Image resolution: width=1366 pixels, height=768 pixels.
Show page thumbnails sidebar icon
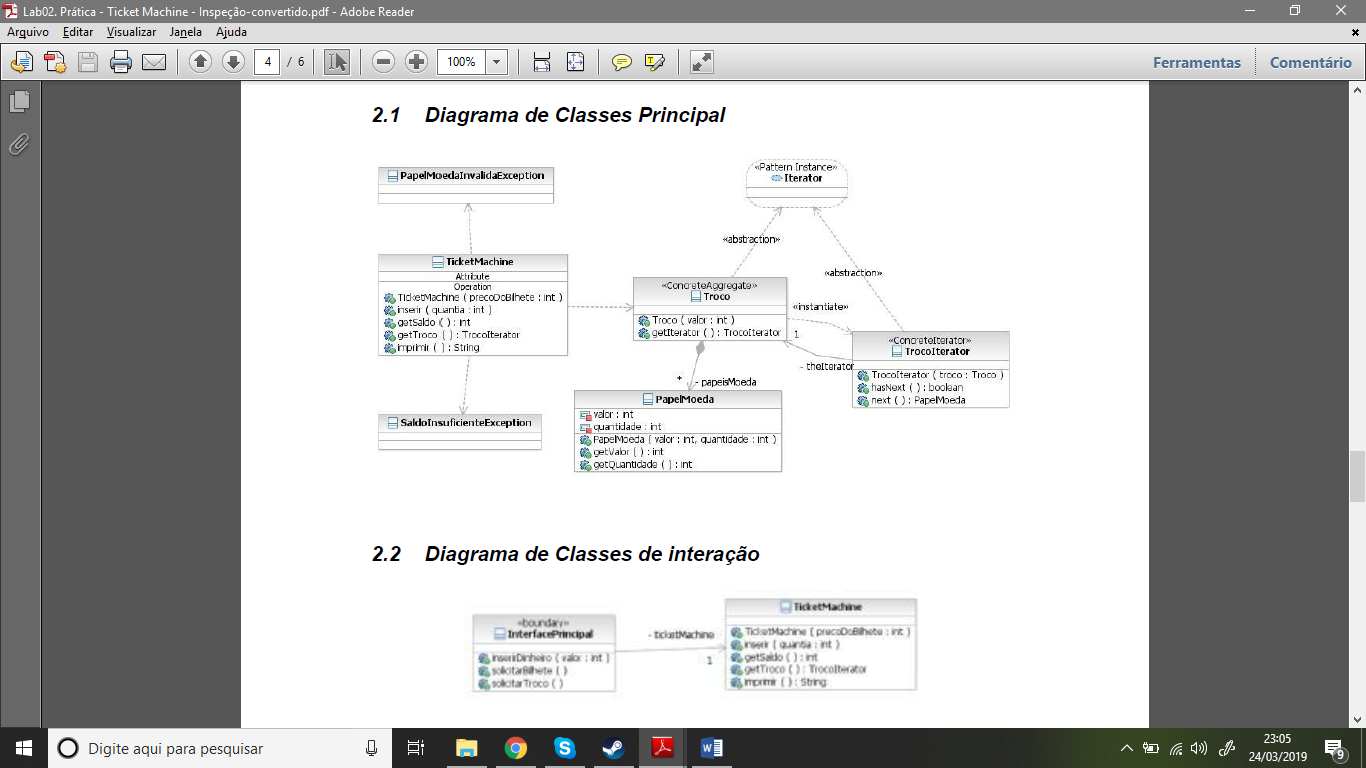coord(19,101)
